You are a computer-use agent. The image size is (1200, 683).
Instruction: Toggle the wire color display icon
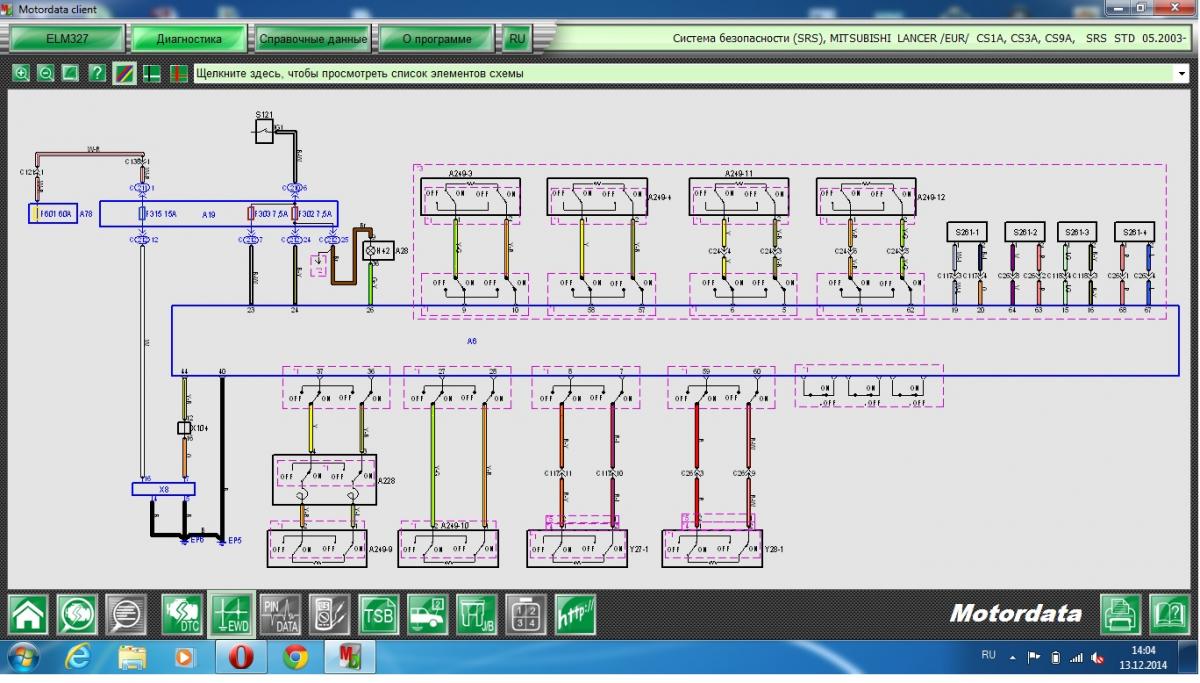(124, 73)
